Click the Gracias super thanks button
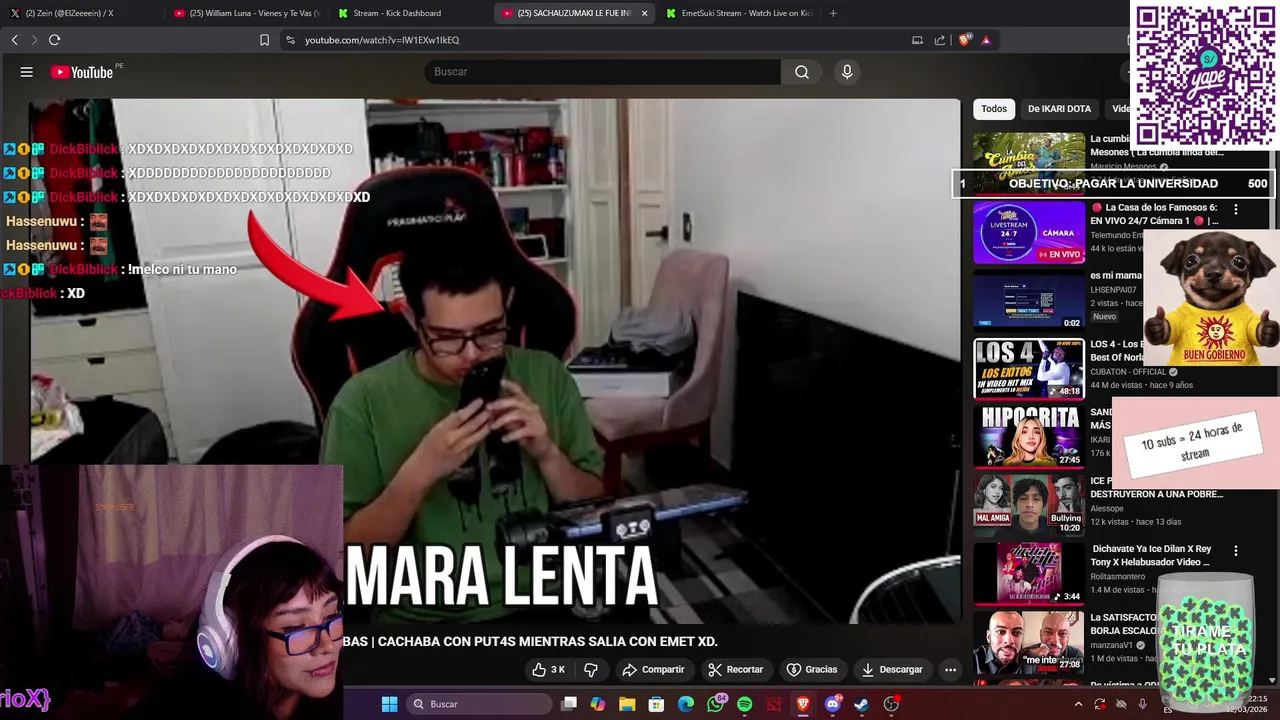The width and height of the screenshot is (1280, 720). [x=812, y=669]
